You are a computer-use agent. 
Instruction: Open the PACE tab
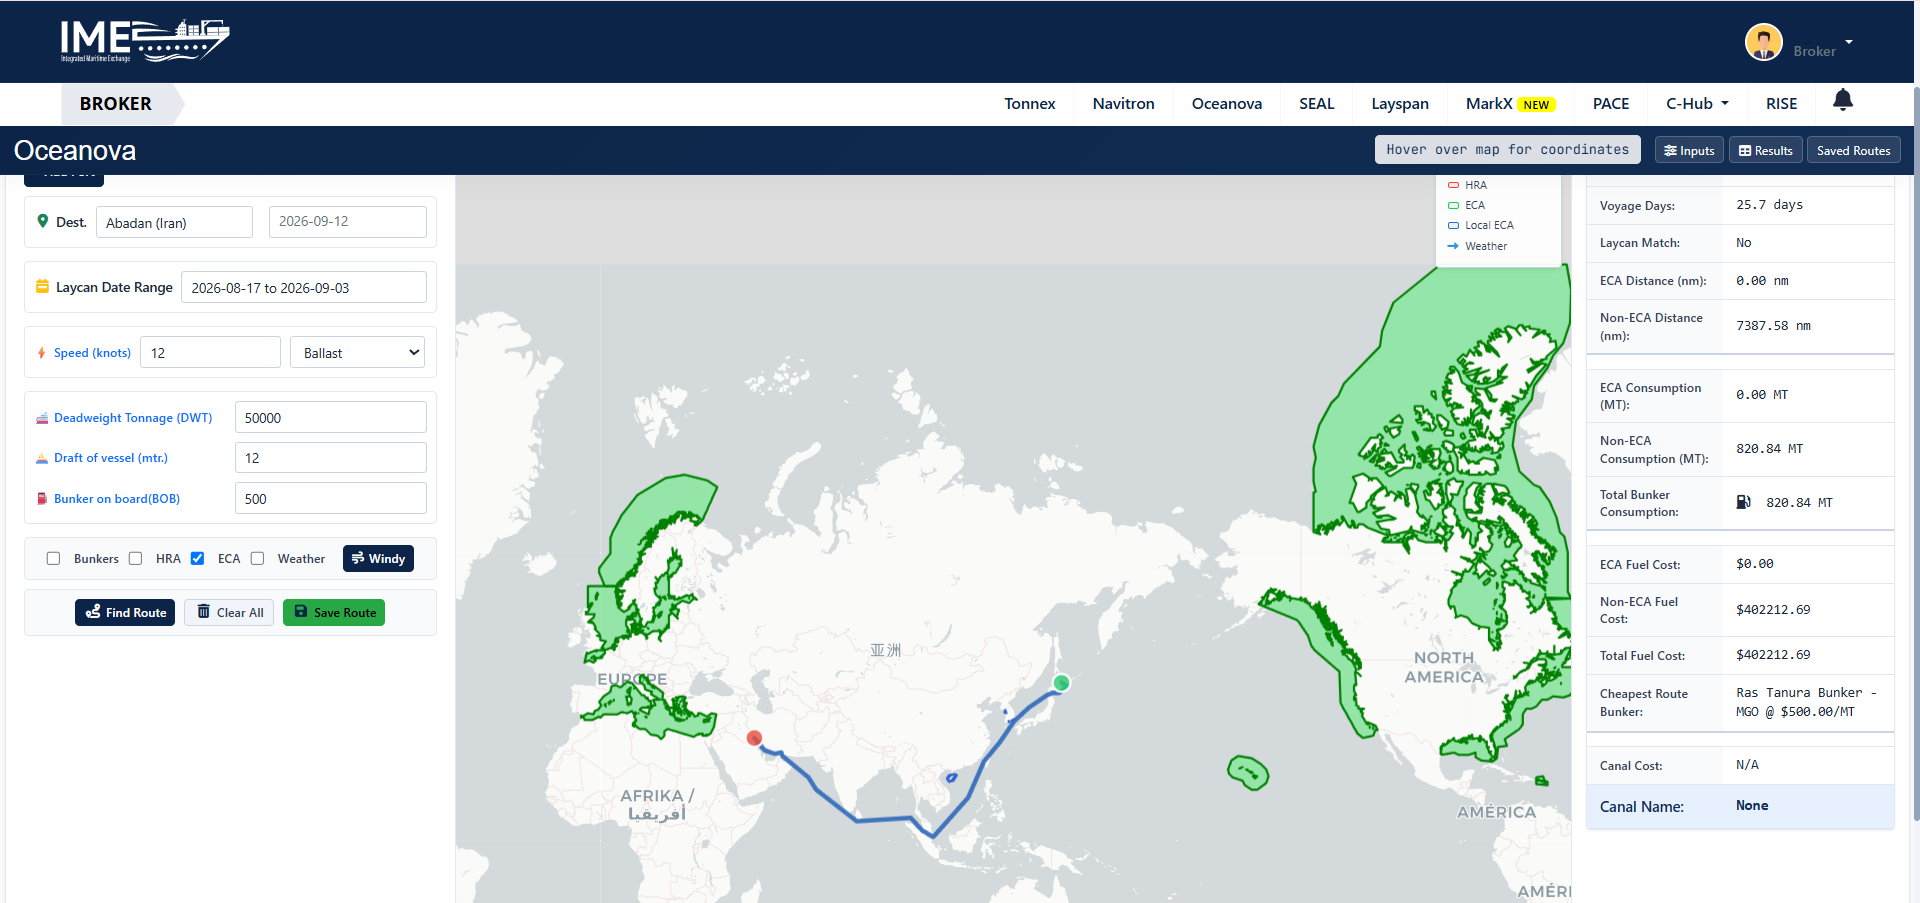pos(1610,103)
